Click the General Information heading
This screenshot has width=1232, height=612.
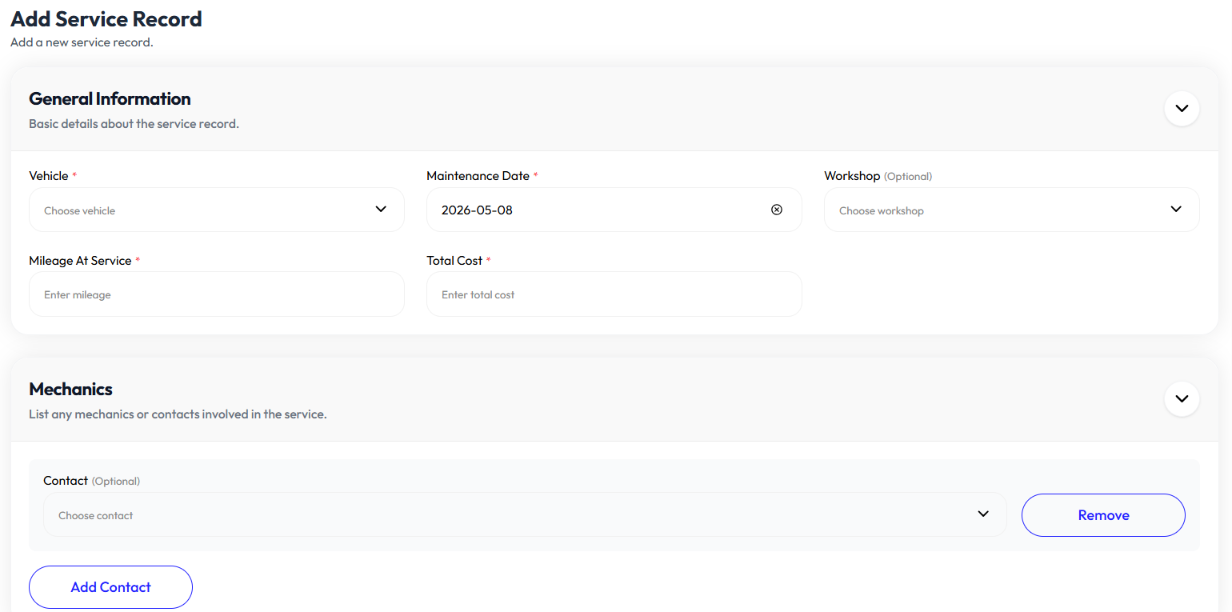[110, 99]
